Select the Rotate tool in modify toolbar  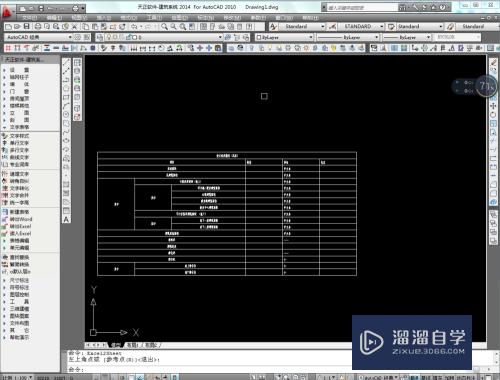pos(493,115)
